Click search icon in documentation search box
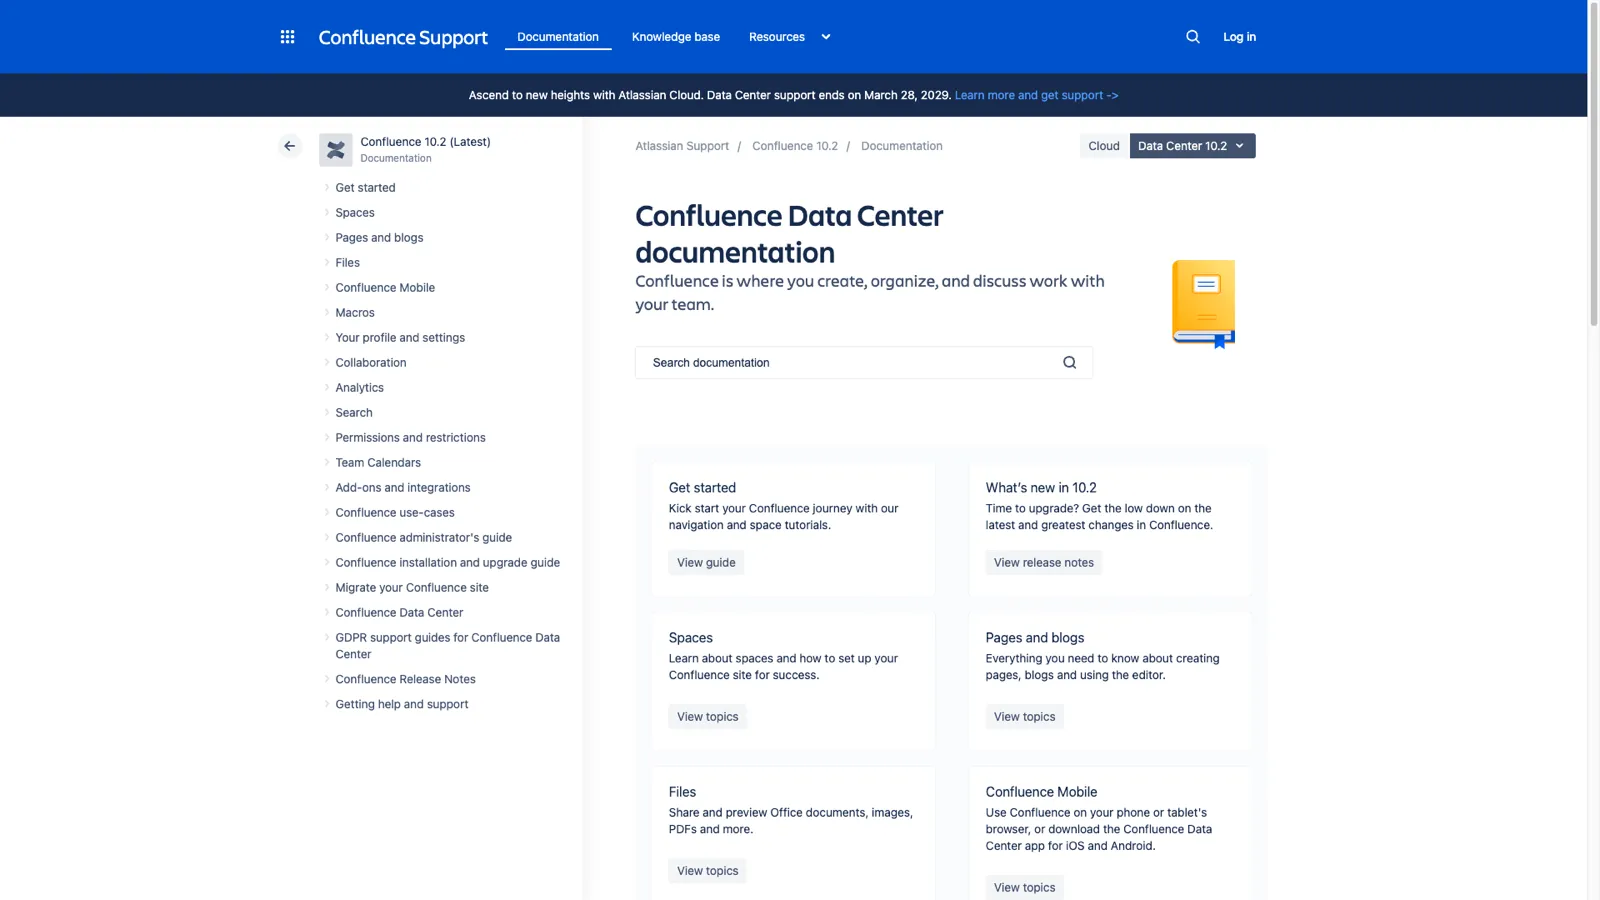1600x900 pixels. 1069,363
